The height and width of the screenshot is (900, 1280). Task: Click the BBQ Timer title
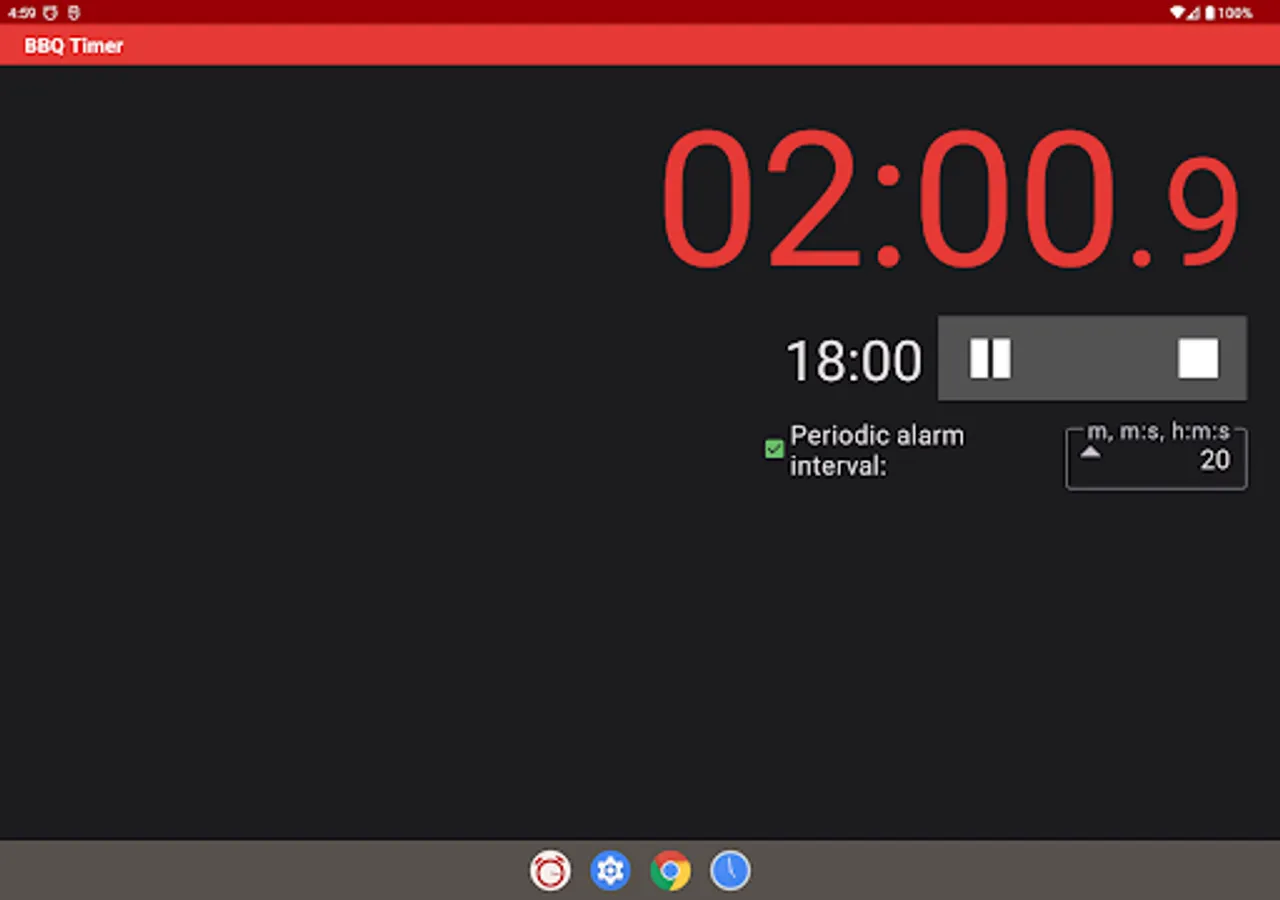[x=73, y=46]
